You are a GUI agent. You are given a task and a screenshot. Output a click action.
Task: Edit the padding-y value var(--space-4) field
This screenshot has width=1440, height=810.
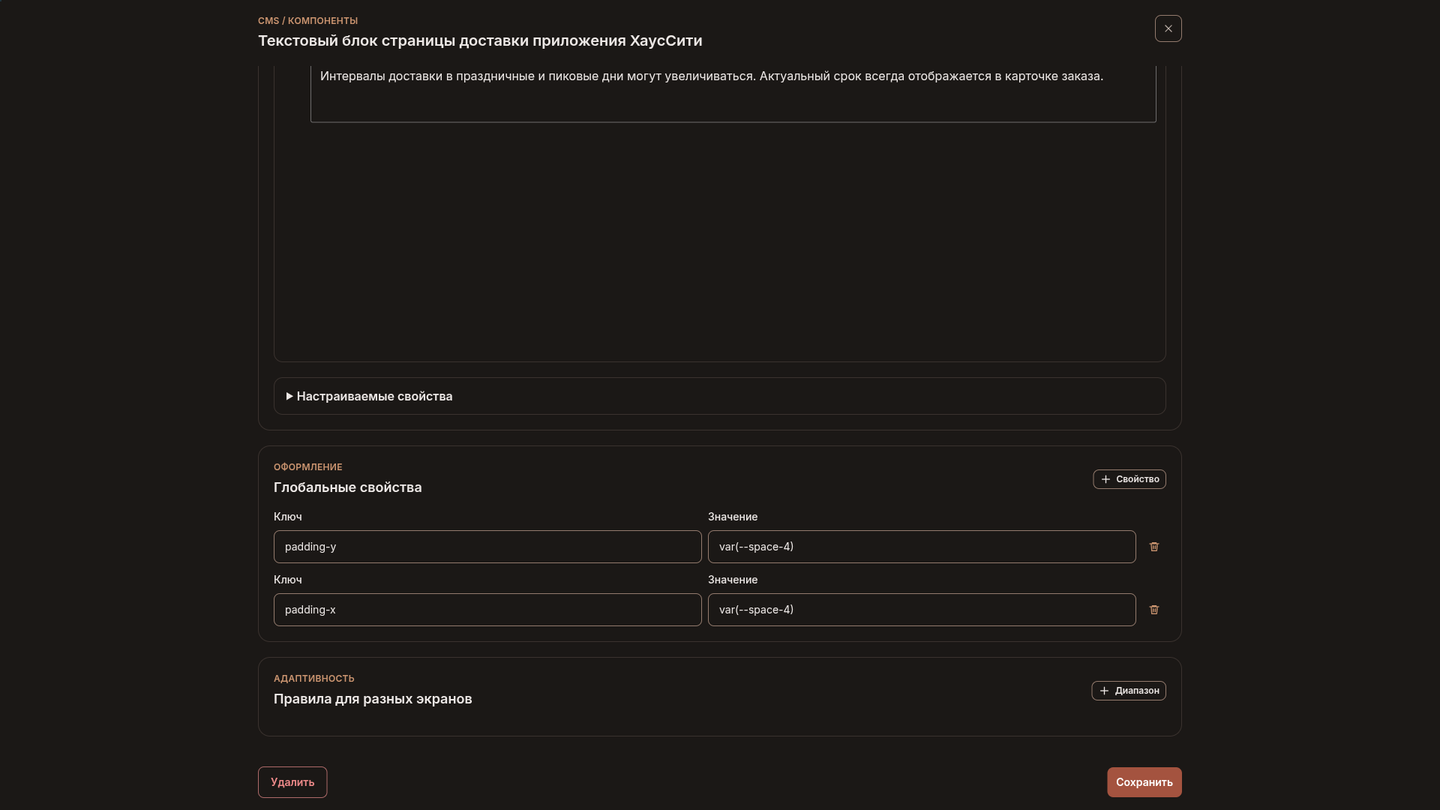coord(922,547)
